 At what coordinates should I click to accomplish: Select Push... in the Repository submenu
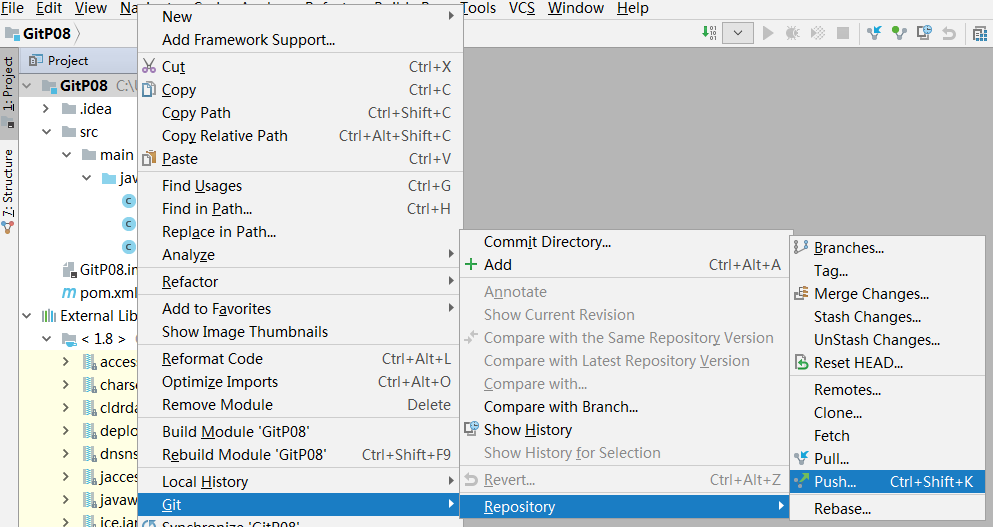835,482
